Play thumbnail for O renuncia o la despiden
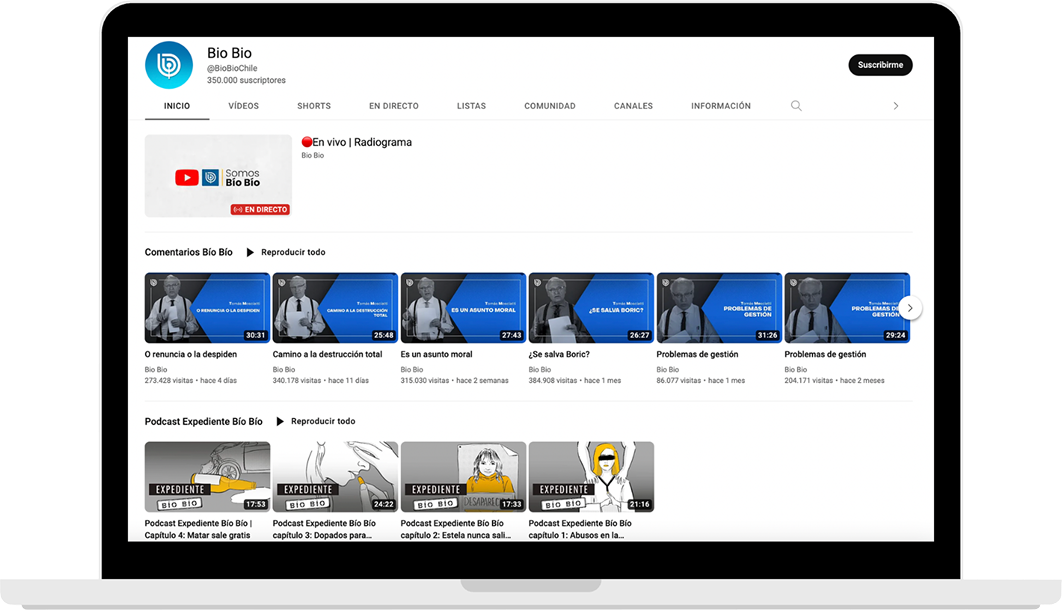Screen dimensions: 1062x610 point(207,308)
